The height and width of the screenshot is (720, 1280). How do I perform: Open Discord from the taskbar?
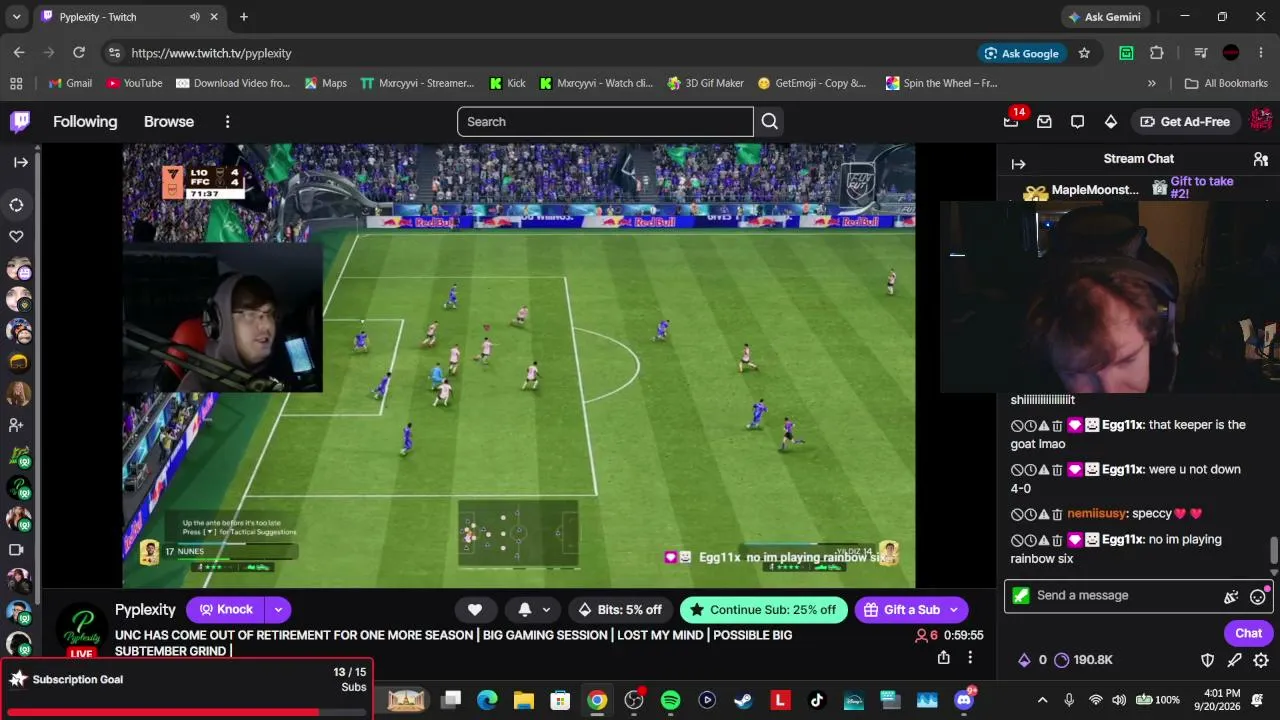tap(964, 700)
